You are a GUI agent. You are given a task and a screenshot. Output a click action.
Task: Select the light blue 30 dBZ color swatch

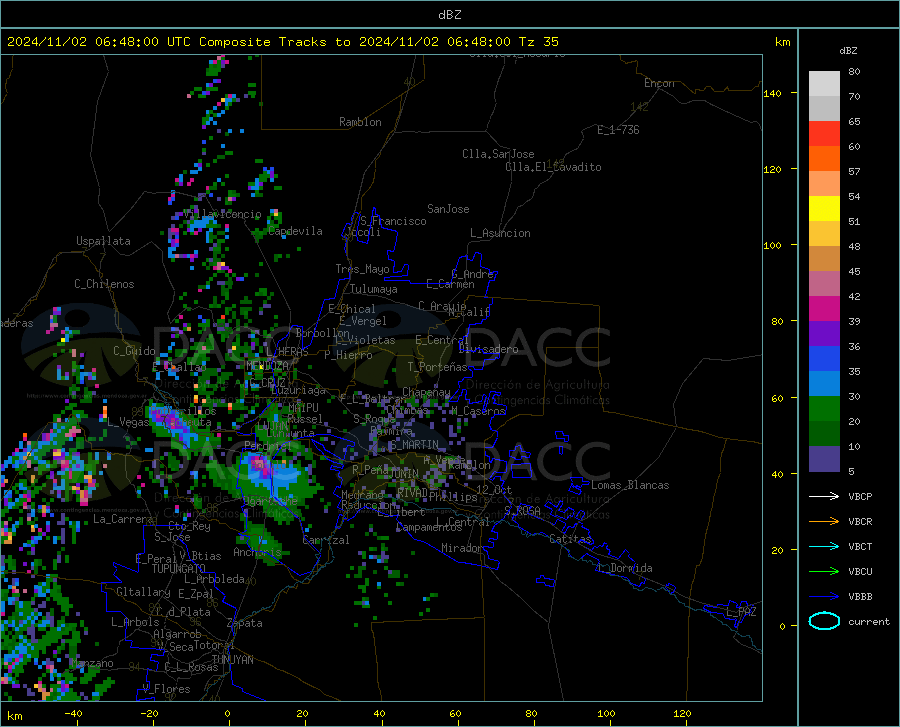(x=824, y=384)
